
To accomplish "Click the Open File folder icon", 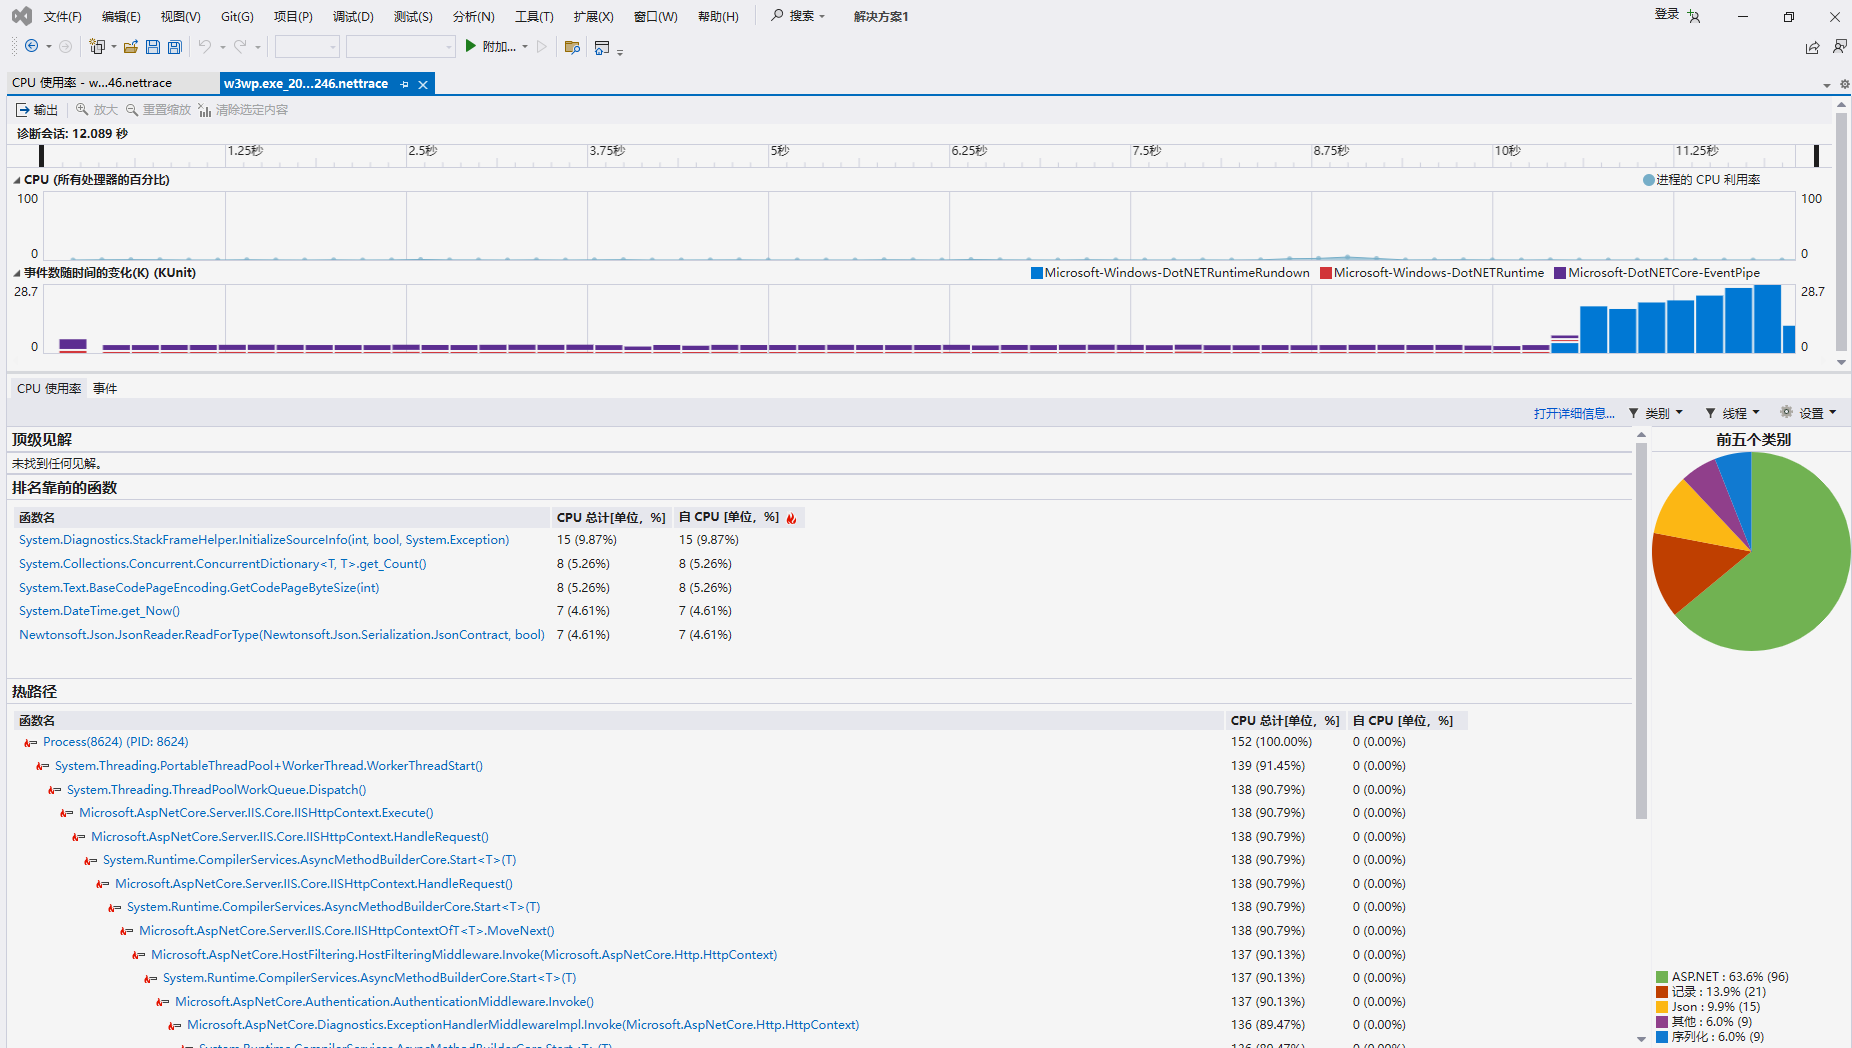I will (x=130, y=47).
